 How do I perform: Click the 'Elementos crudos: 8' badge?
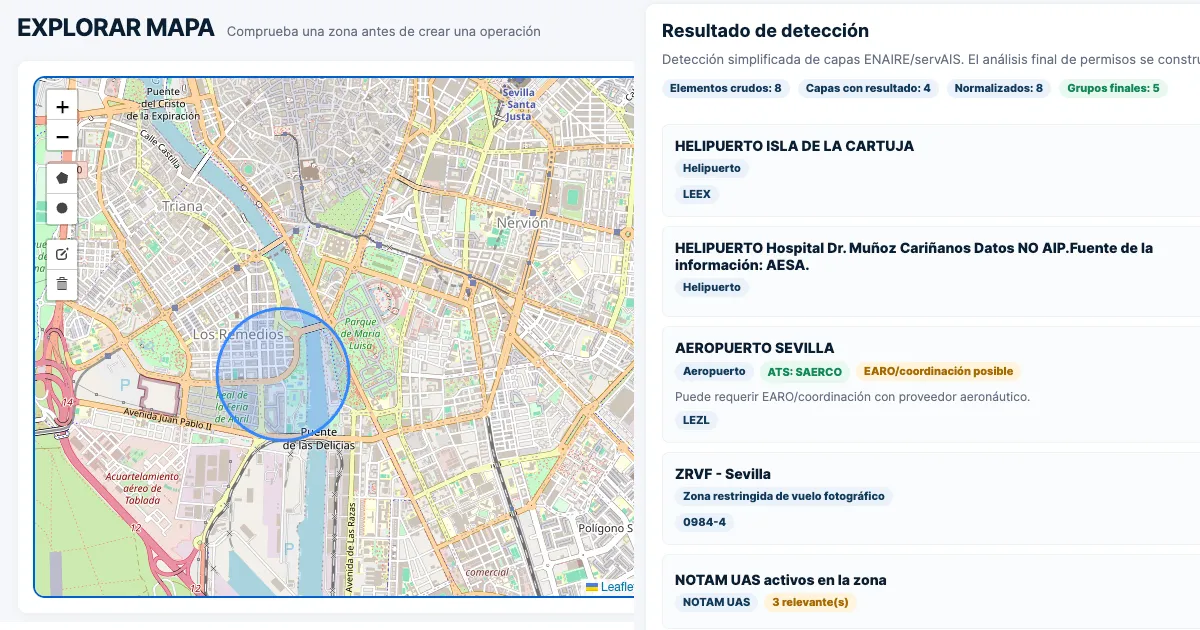726,88
